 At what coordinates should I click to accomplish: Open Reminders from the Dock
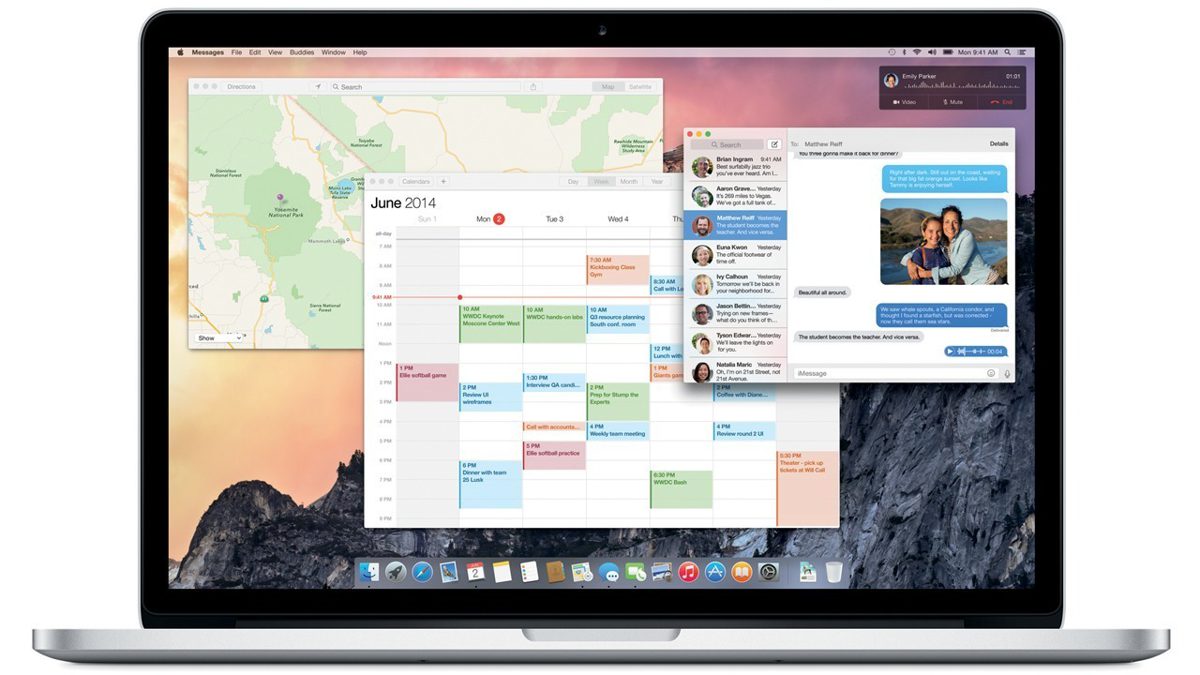[529, 572]
